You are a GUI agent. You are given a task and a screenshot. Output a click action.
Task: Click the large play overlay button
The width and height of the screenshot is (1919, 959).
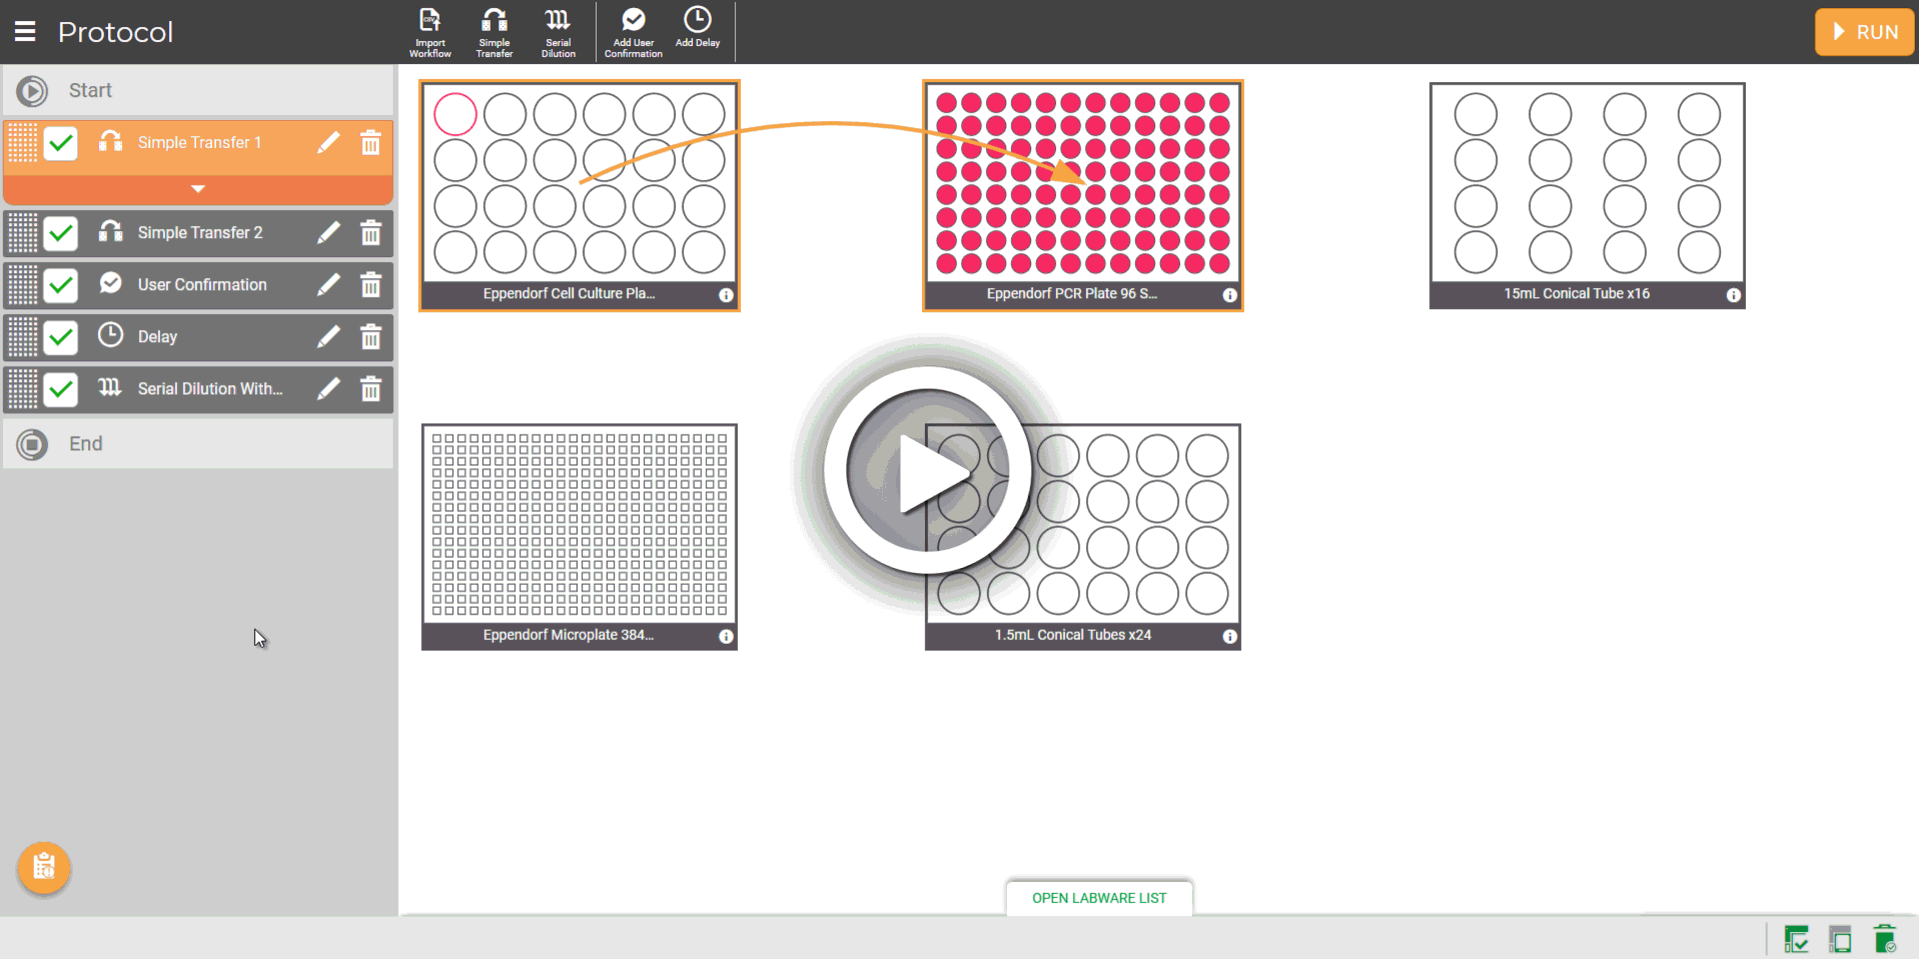927,471
